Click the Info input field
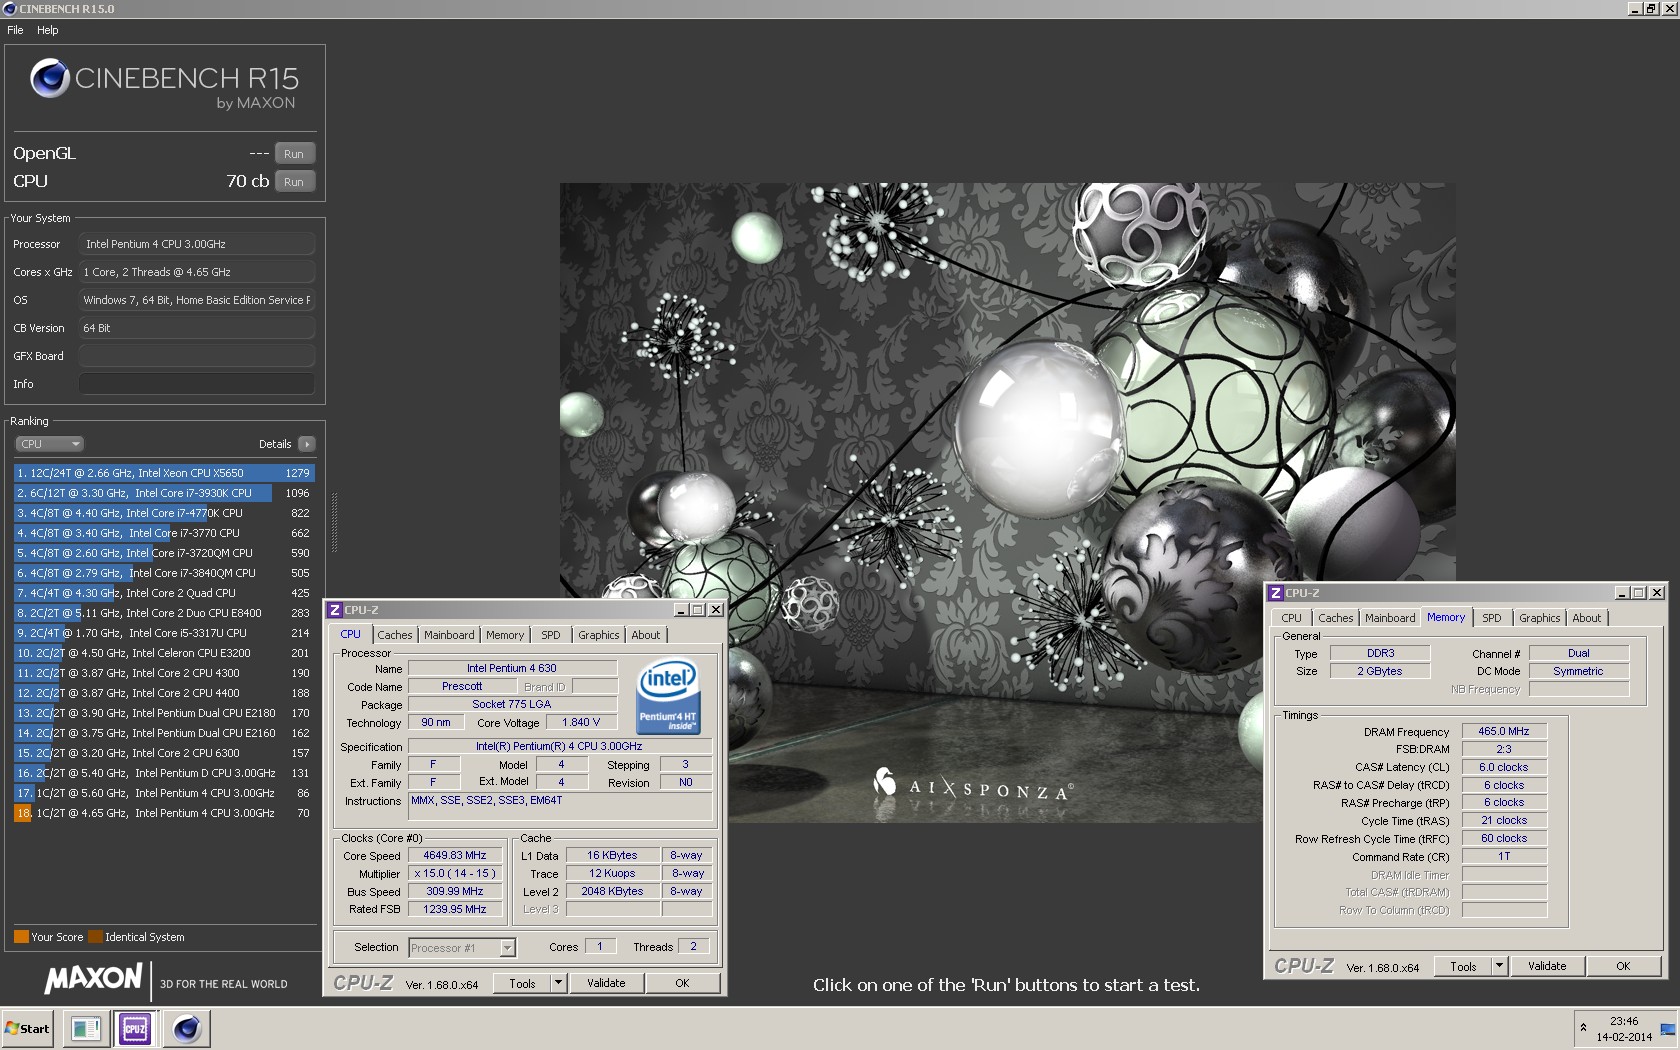This screenshot has width=1680, height=1050. 197,384
